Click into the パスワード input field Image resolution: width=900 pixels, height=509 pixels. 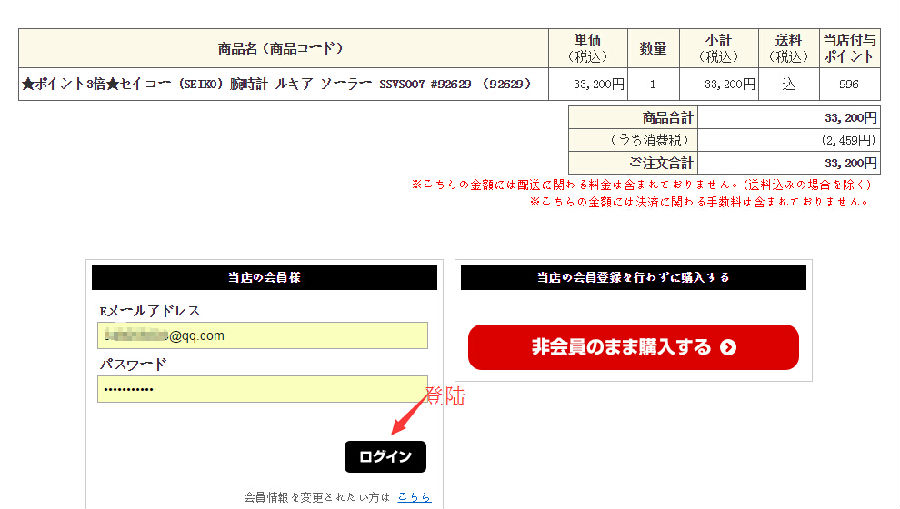tap(263, 388)
